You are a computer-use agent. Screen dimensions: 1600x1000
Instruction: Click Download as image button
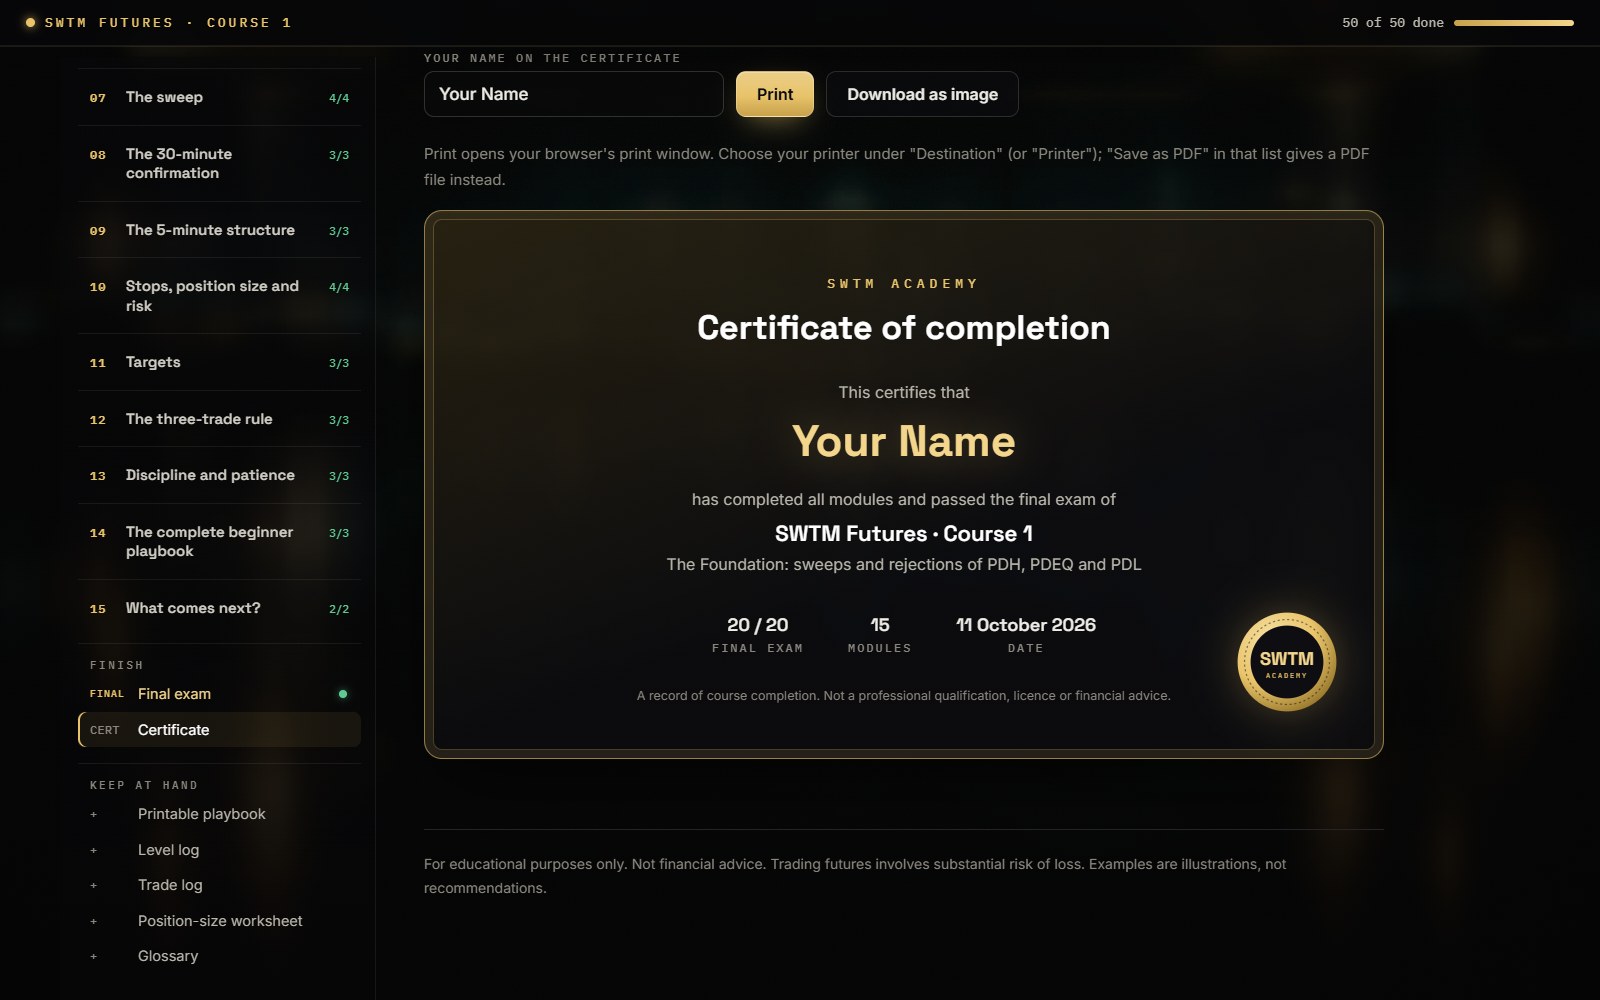pyautogui.click(x=922, y=94)
